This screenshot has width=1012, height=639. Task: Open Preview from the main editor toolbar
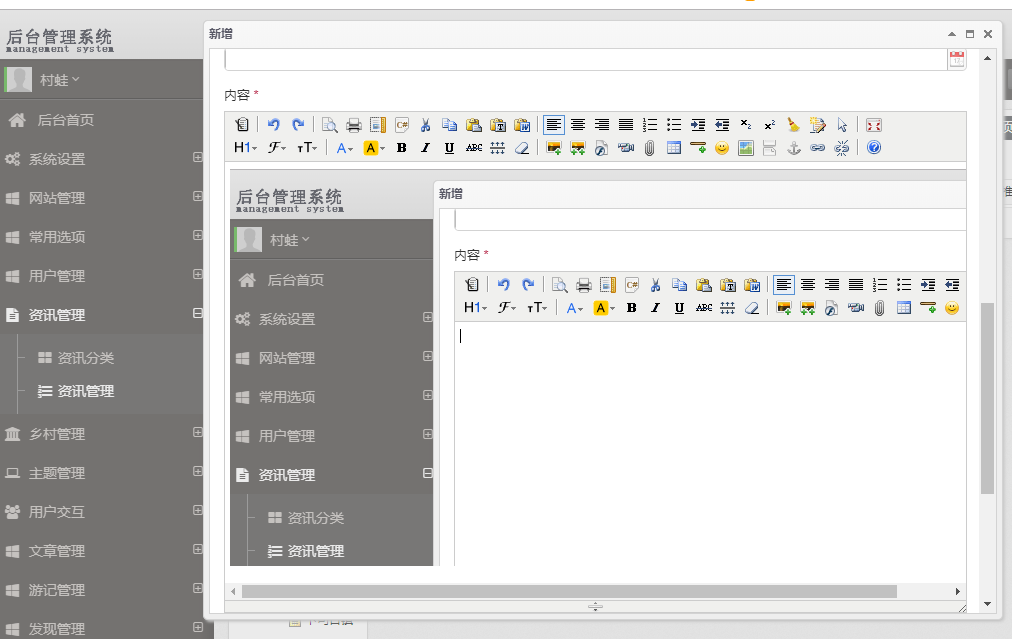pyautogui.click(x=330, y=125)
